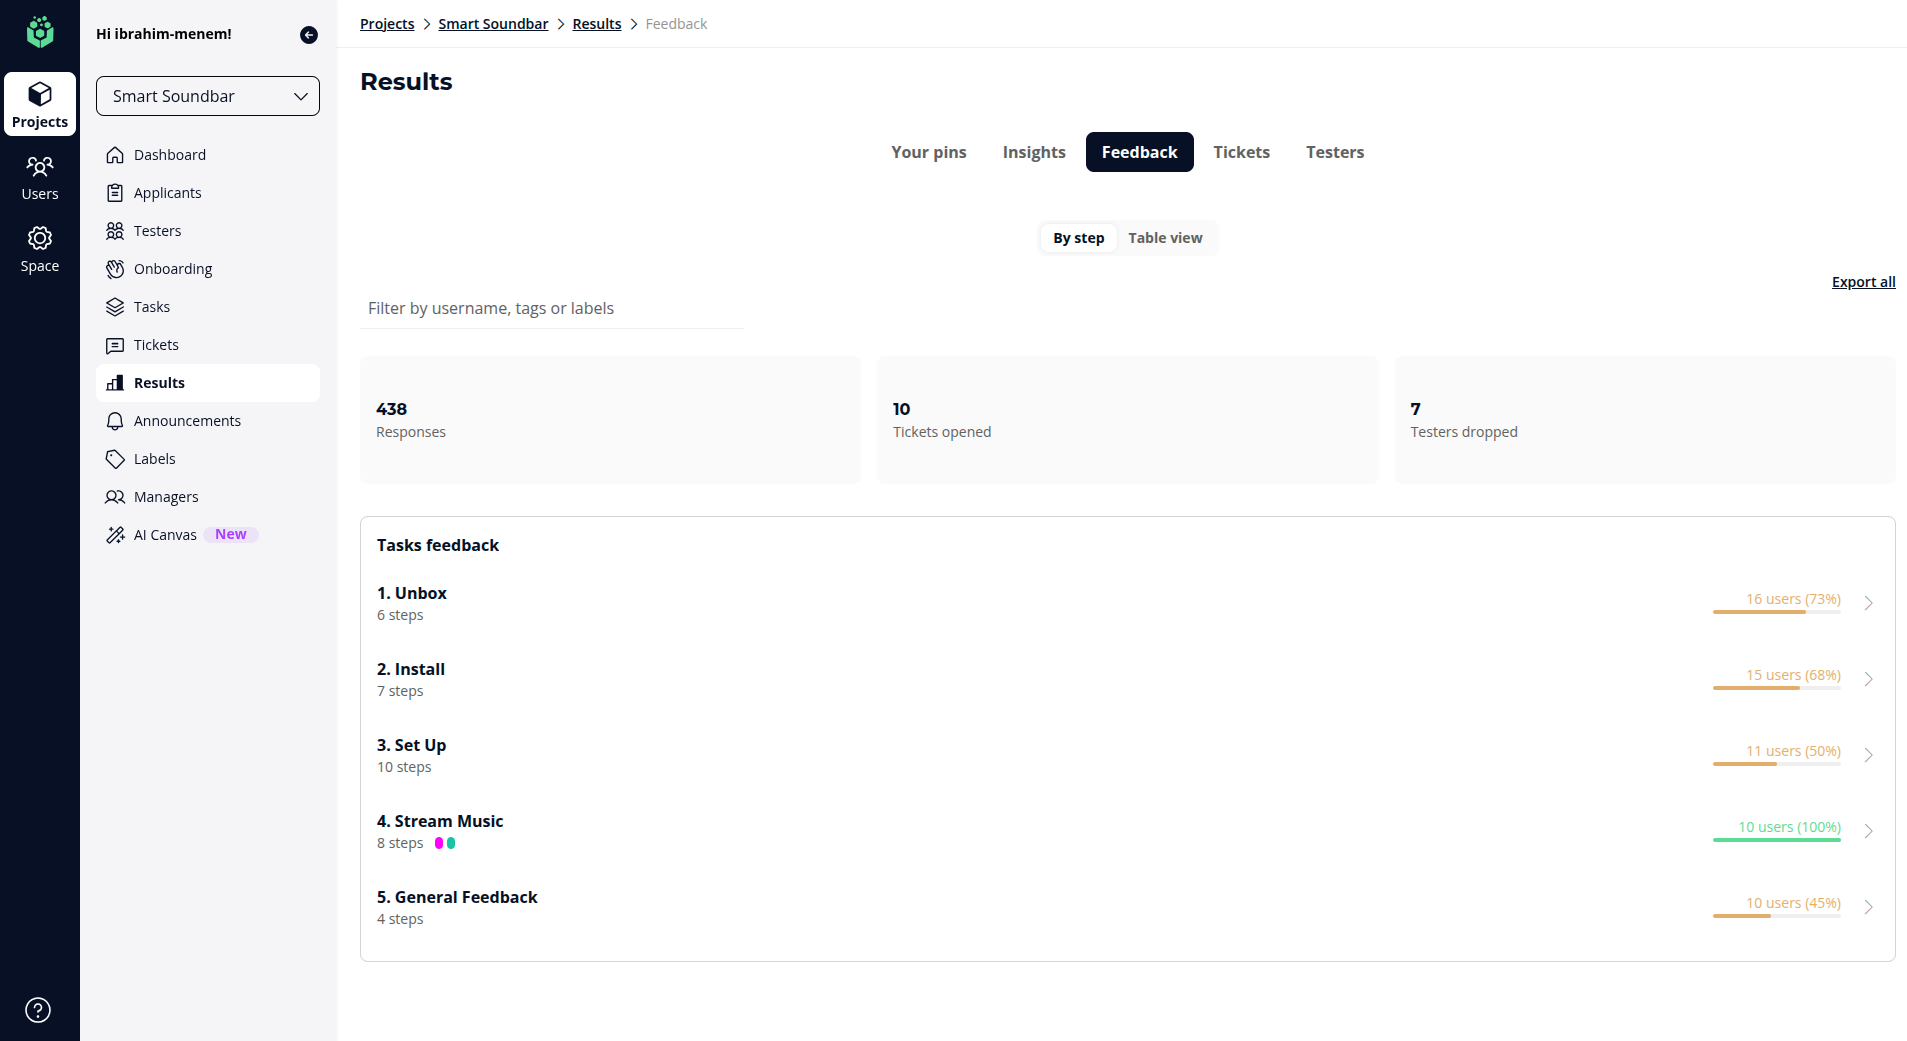Image resolution: width=1907 pixels, height=1041 pixels.
Task: Click the Results breadcrumb link
Action: coord(597,24)
